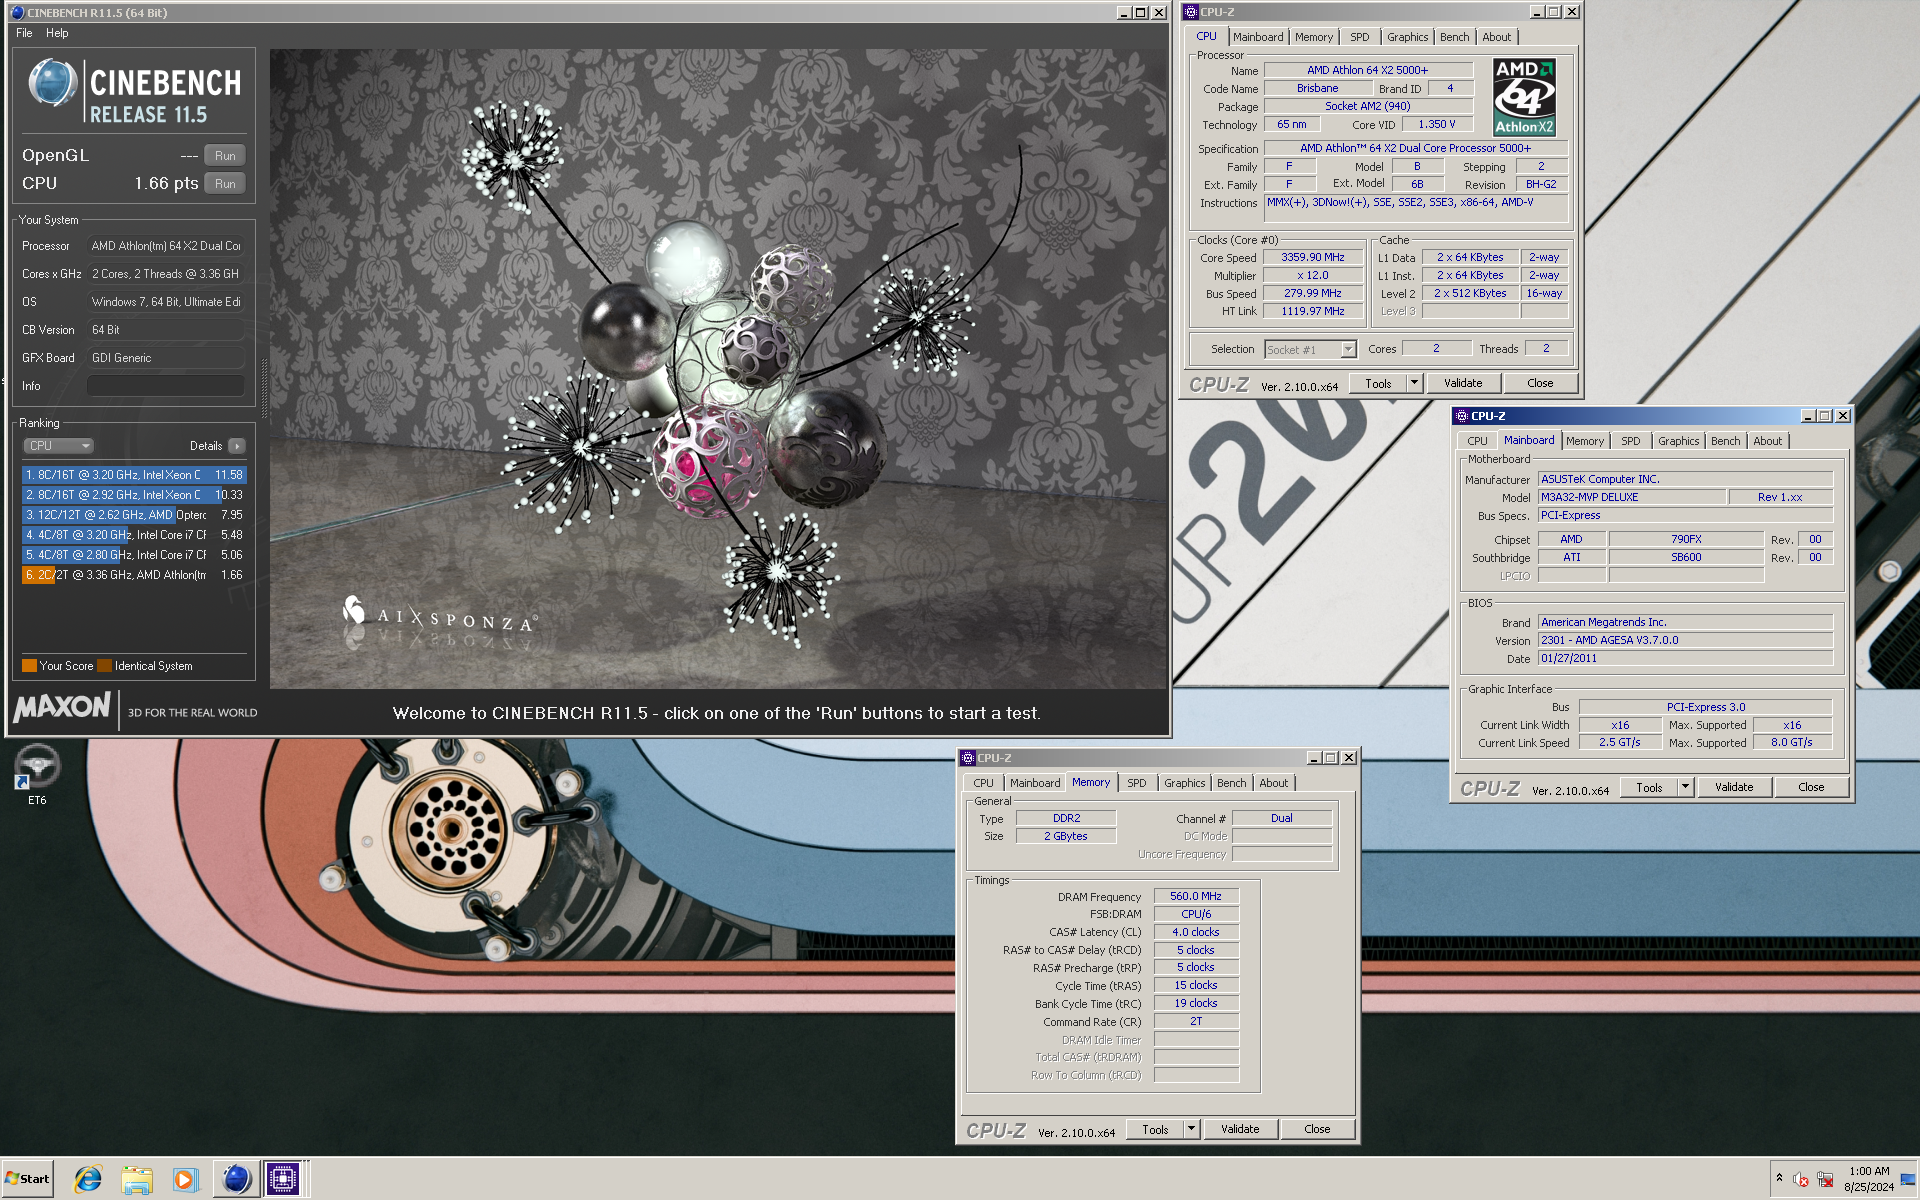Screen dimensions: 1920x1200
Task: Select ranking entry 8C/16T @ 3.20 GHz Xeon
Action: click(134, 475)
